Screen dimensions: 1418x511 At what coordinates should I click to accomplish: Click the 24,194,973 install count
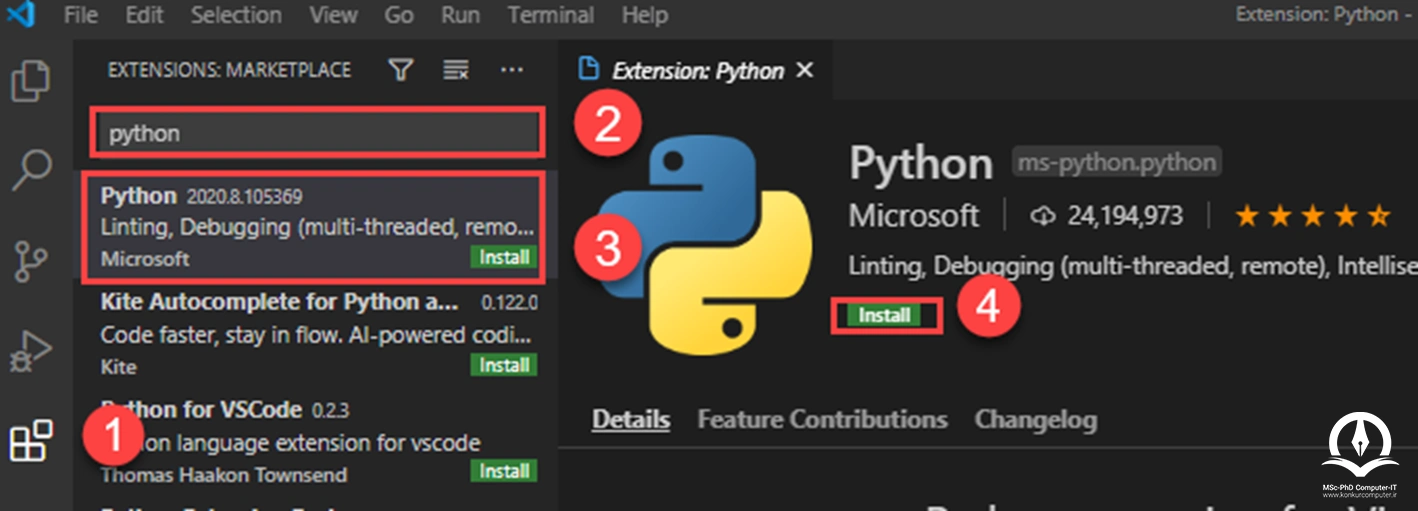click(1124, 216)
